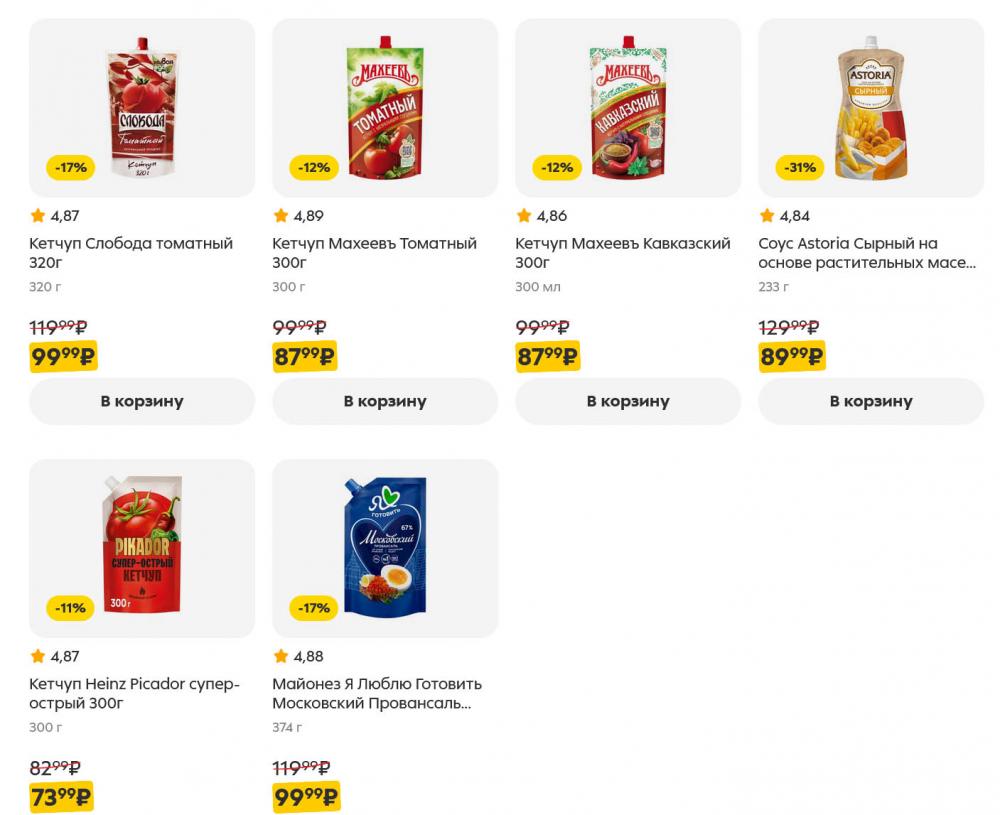This screenshot has width=1000, height=815.
Task: Add Махеевъ Томатный ketchup to cart
Action: pyautogui.click(x=385, y=401)
